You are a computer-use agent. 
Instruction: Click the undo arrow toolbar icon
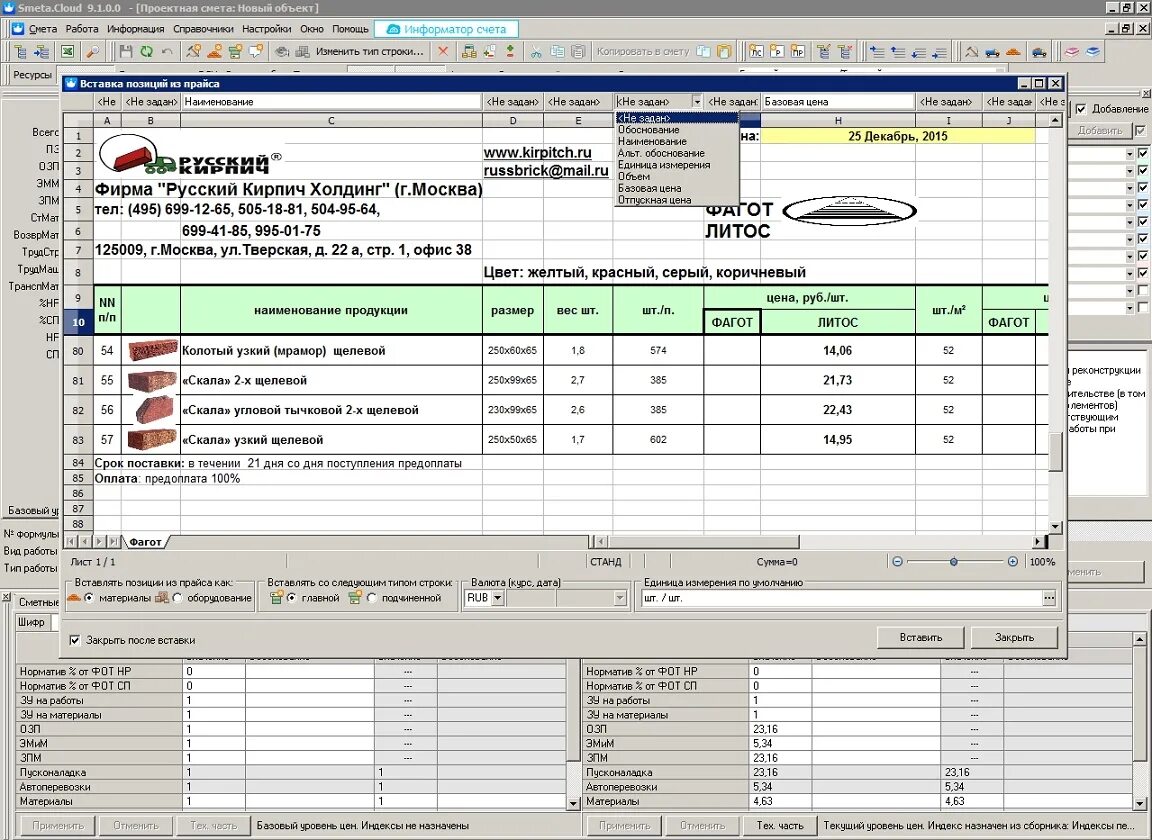coord(168,51)
